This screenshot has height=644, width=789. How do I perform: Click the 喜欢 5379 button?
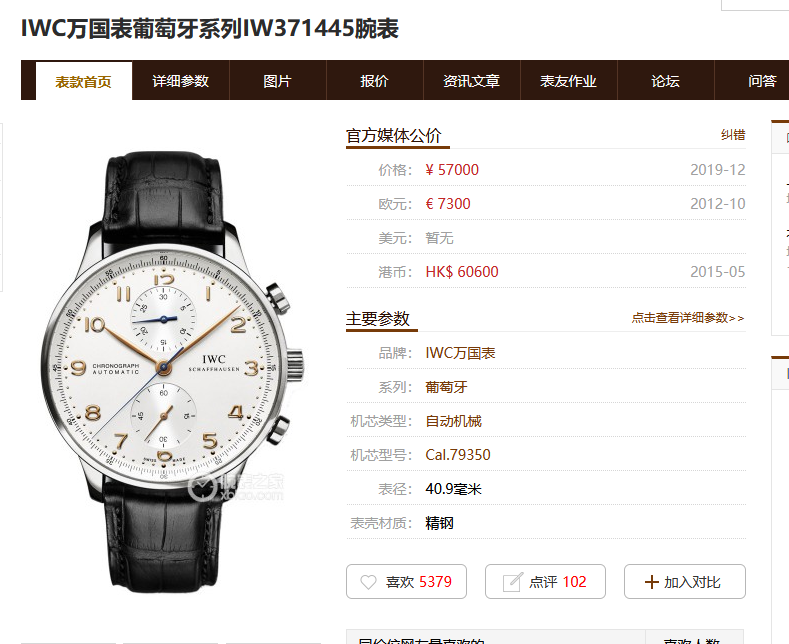coord(407,582)
